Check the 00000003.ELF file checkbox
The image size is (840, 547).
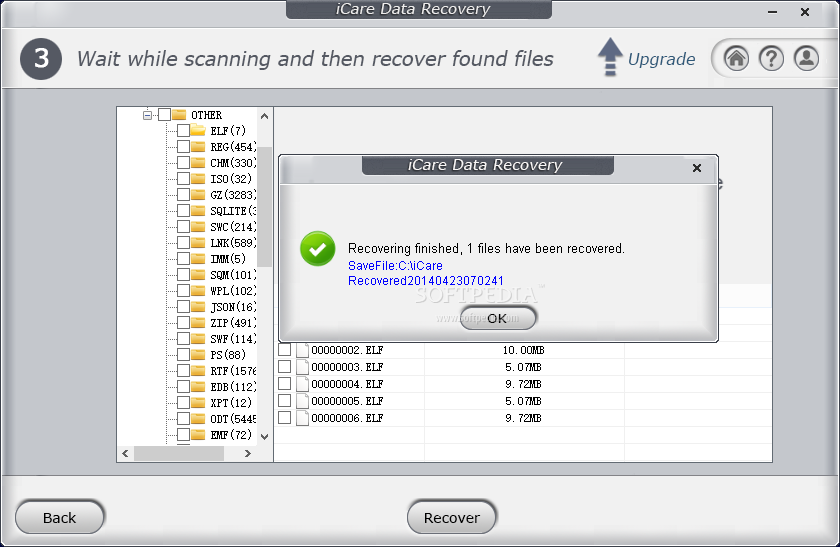pyautogui.click(x=284, y=367)
